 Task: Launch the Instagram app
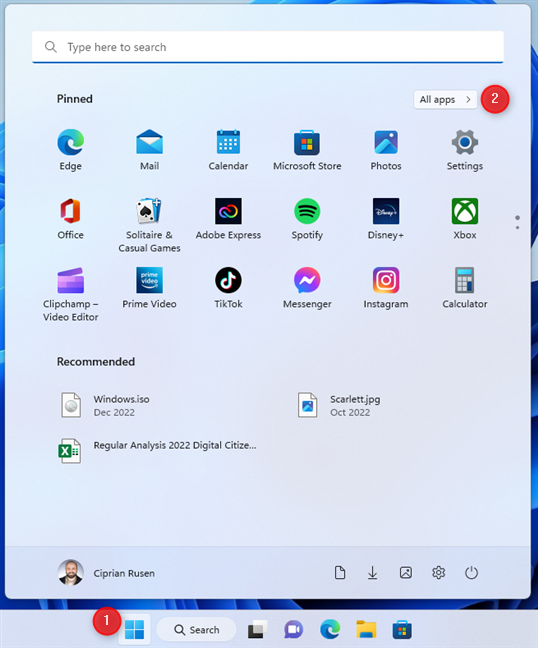point(386,288)
